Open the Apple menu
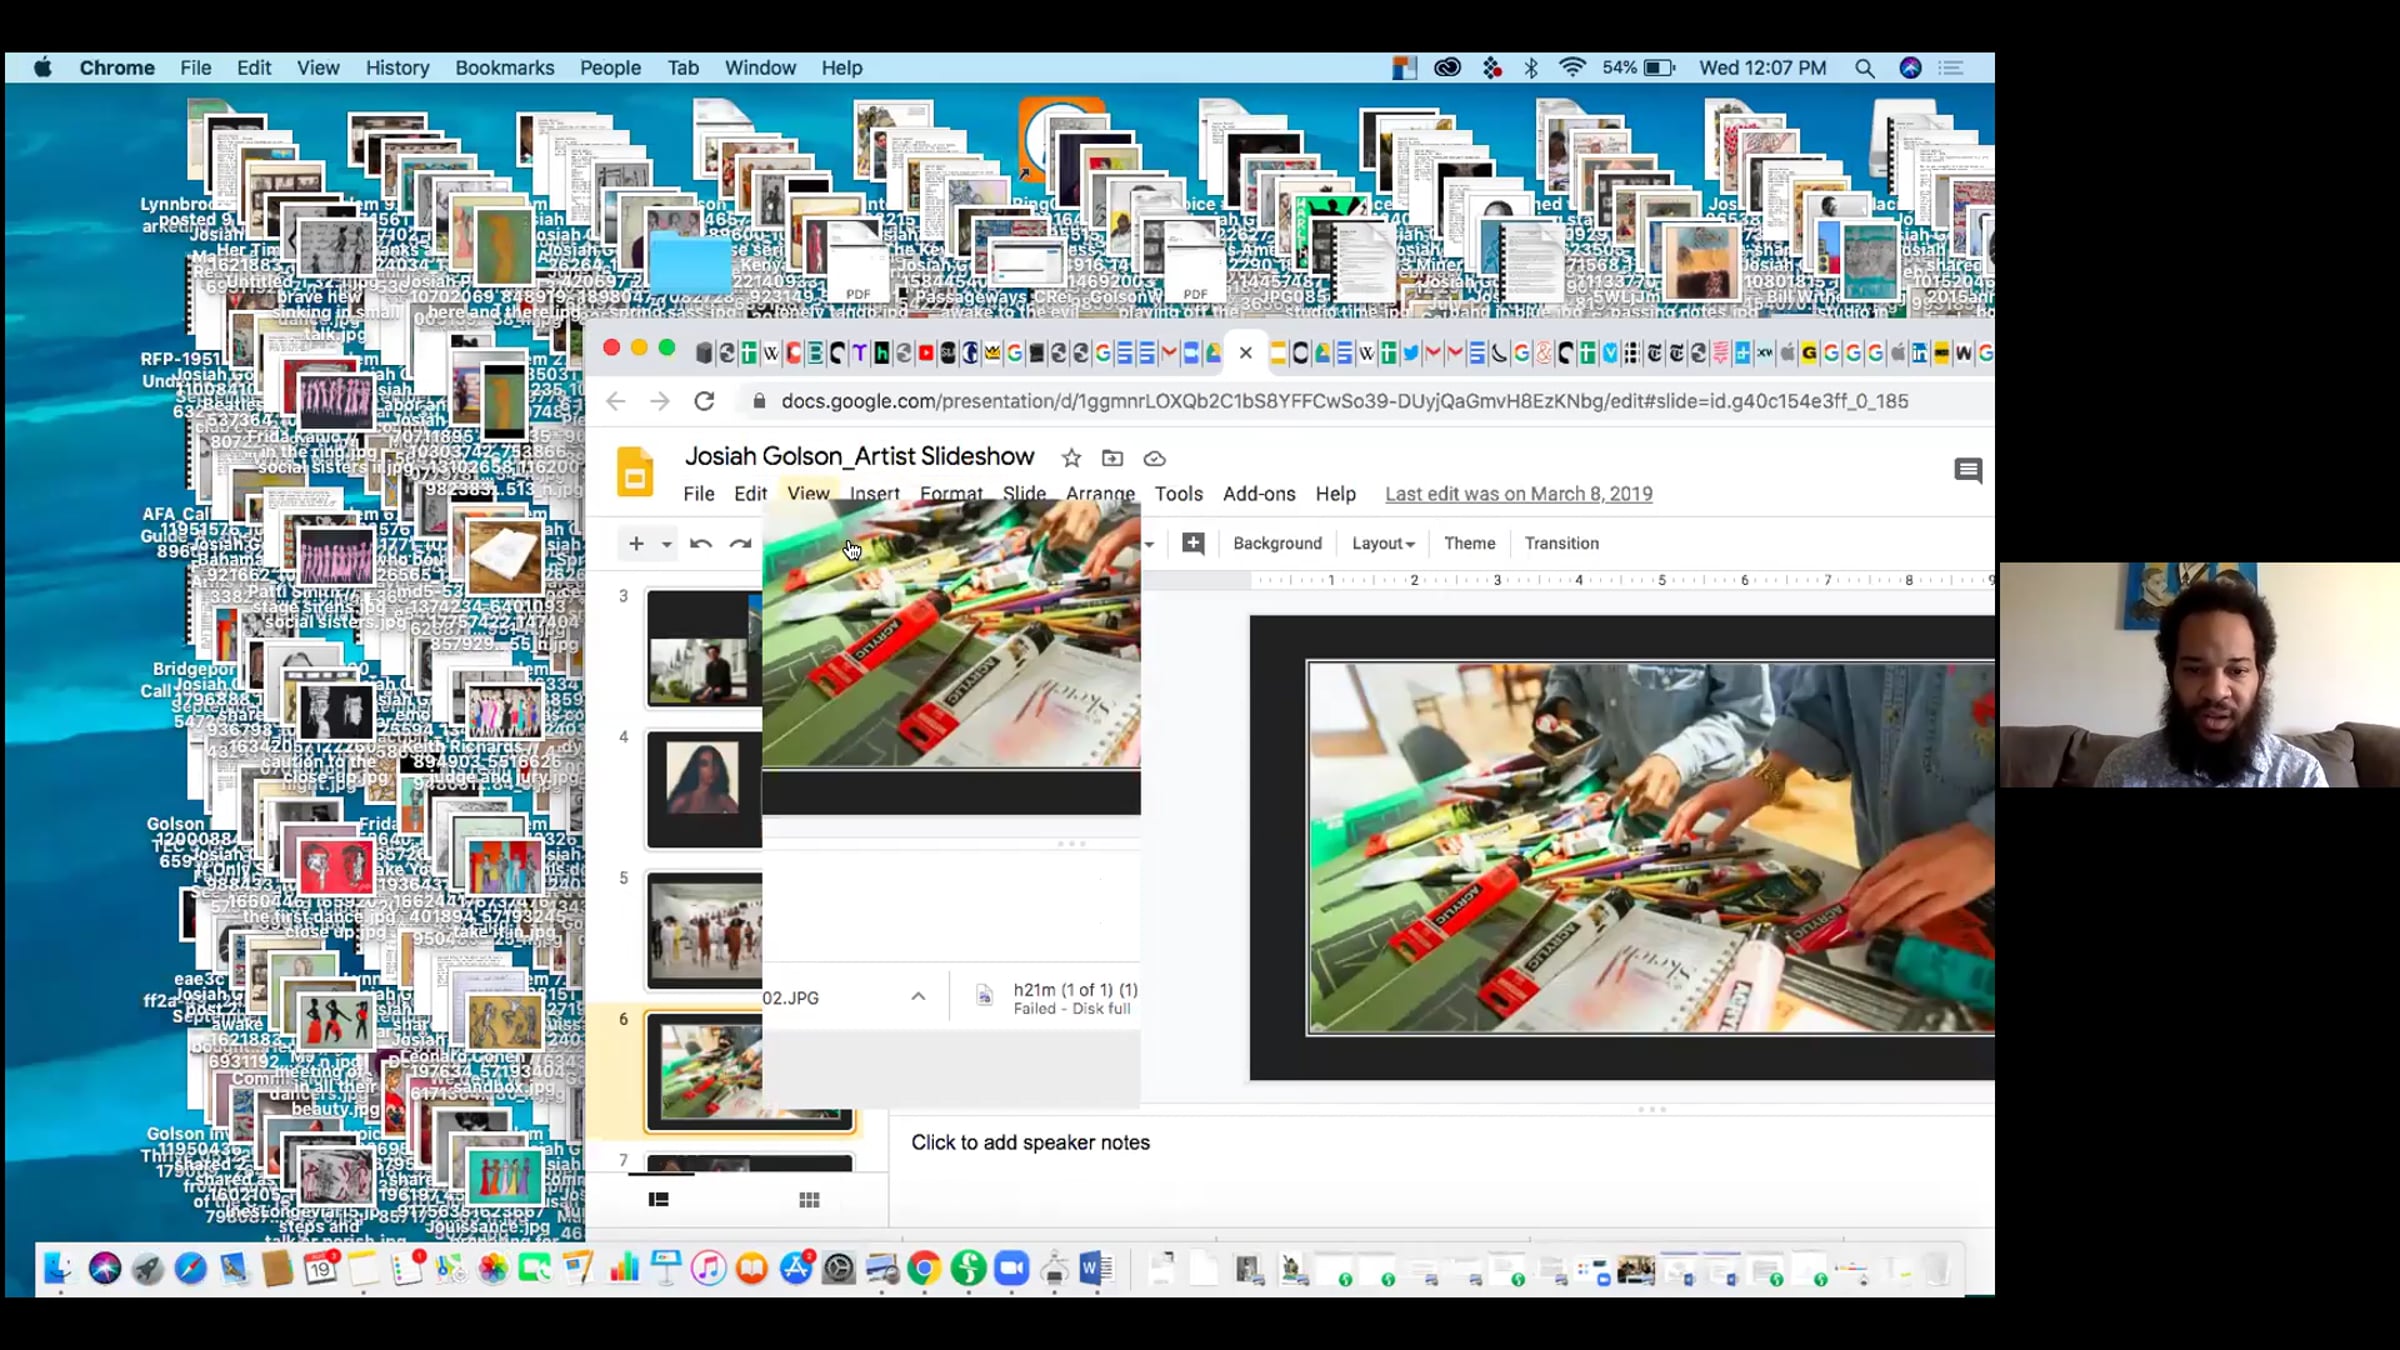2400x1350 pixels. click(x=43, y=68)
